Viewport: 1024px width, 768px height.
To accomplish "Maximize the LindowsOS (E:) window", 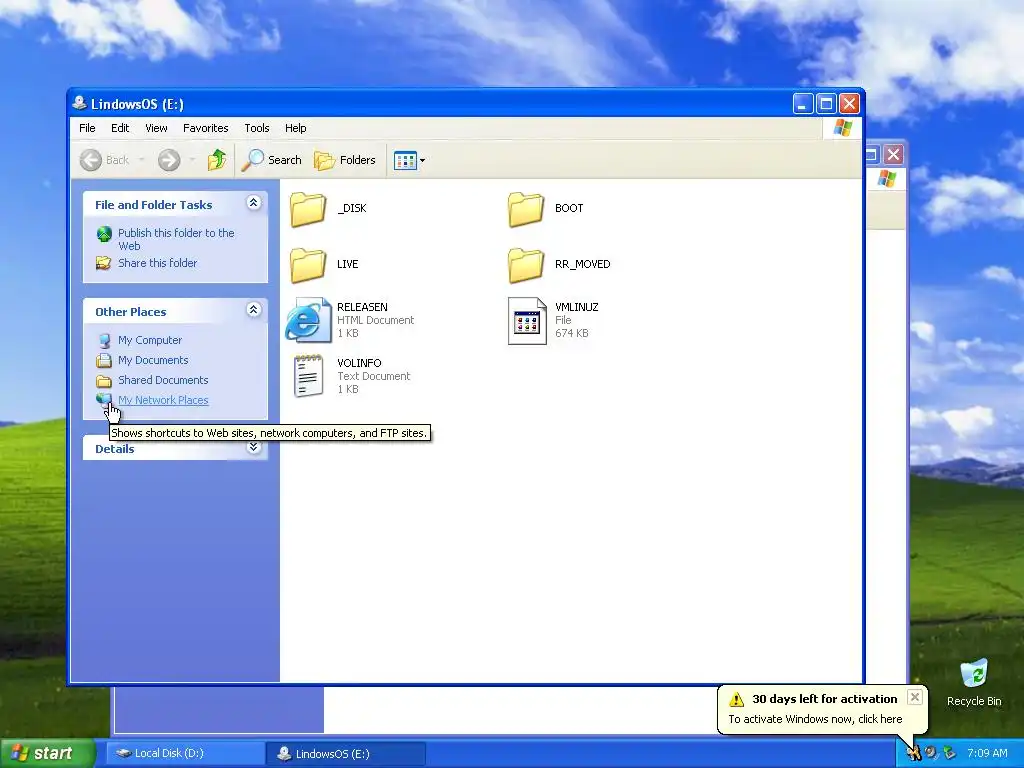I will [x=826, y=104].
